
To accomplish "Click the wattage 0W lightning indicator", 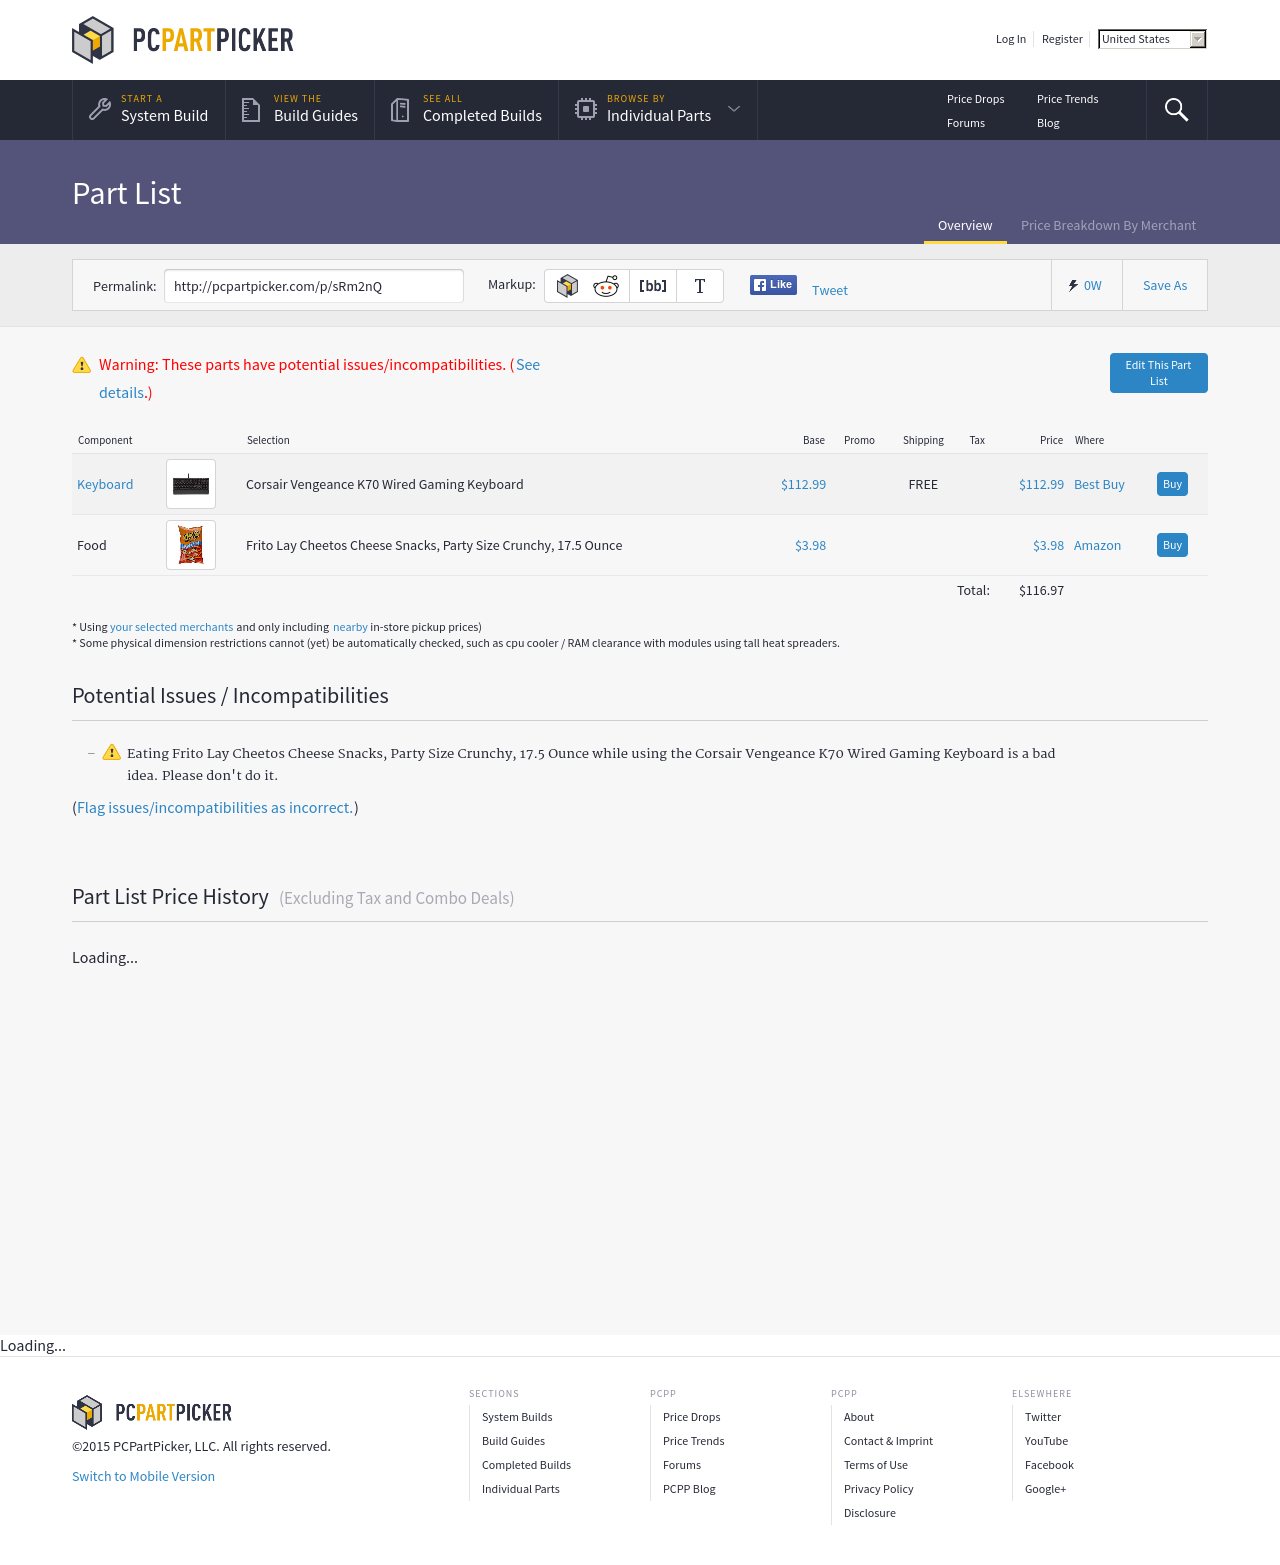I will pyautogui.click(x=1086, y=285).
